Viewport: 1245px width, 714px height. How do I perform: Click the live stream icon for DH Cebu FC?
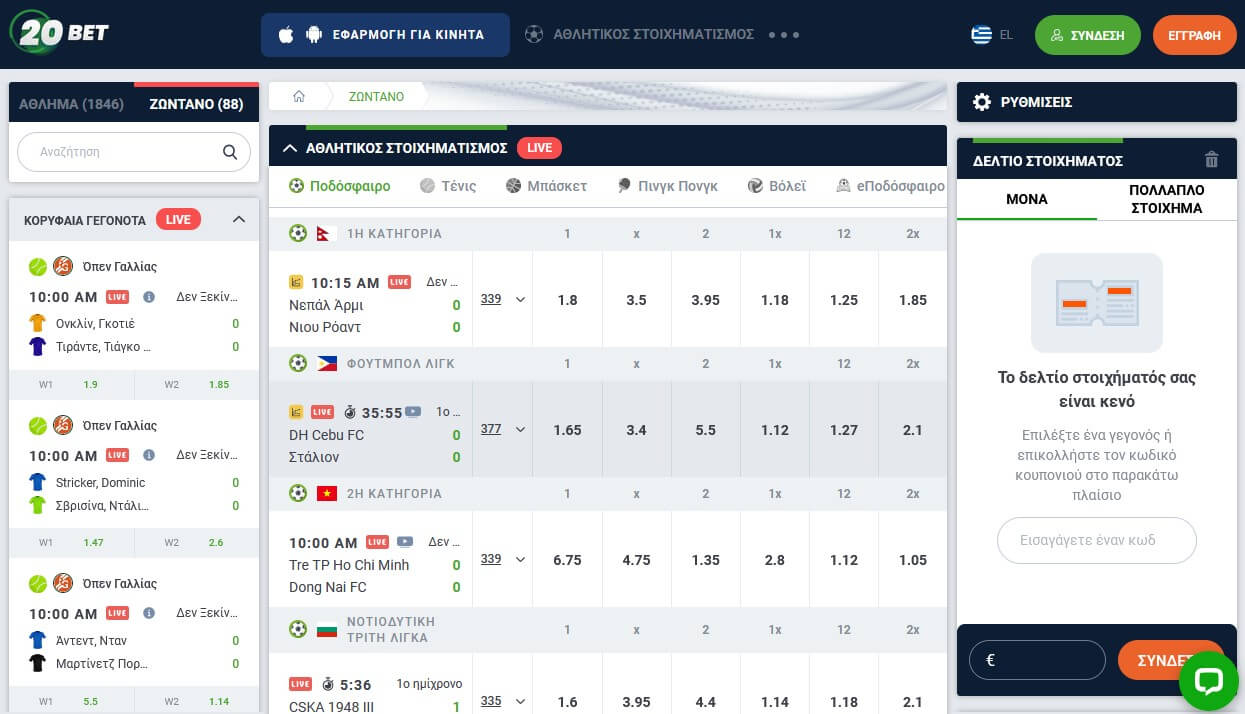[413, 412]
